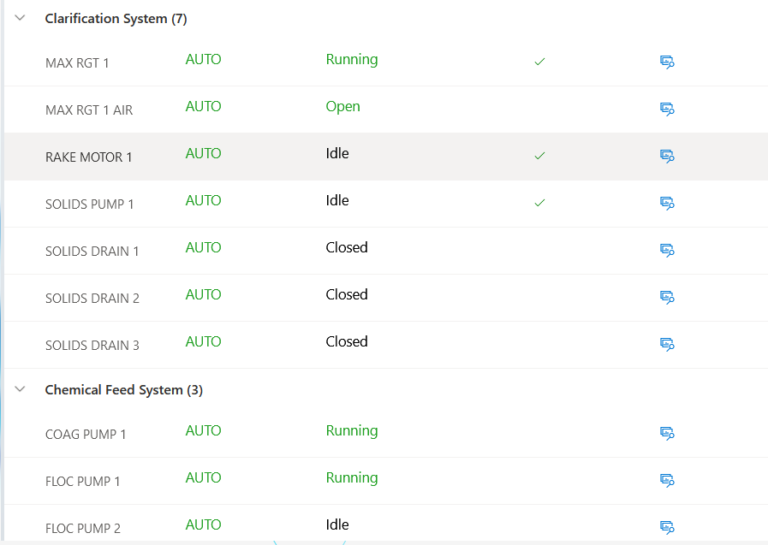Toggle the SOLIDS PUMP 1 checkmark
This screenshot has width=768, height=545.
(539, 203)
